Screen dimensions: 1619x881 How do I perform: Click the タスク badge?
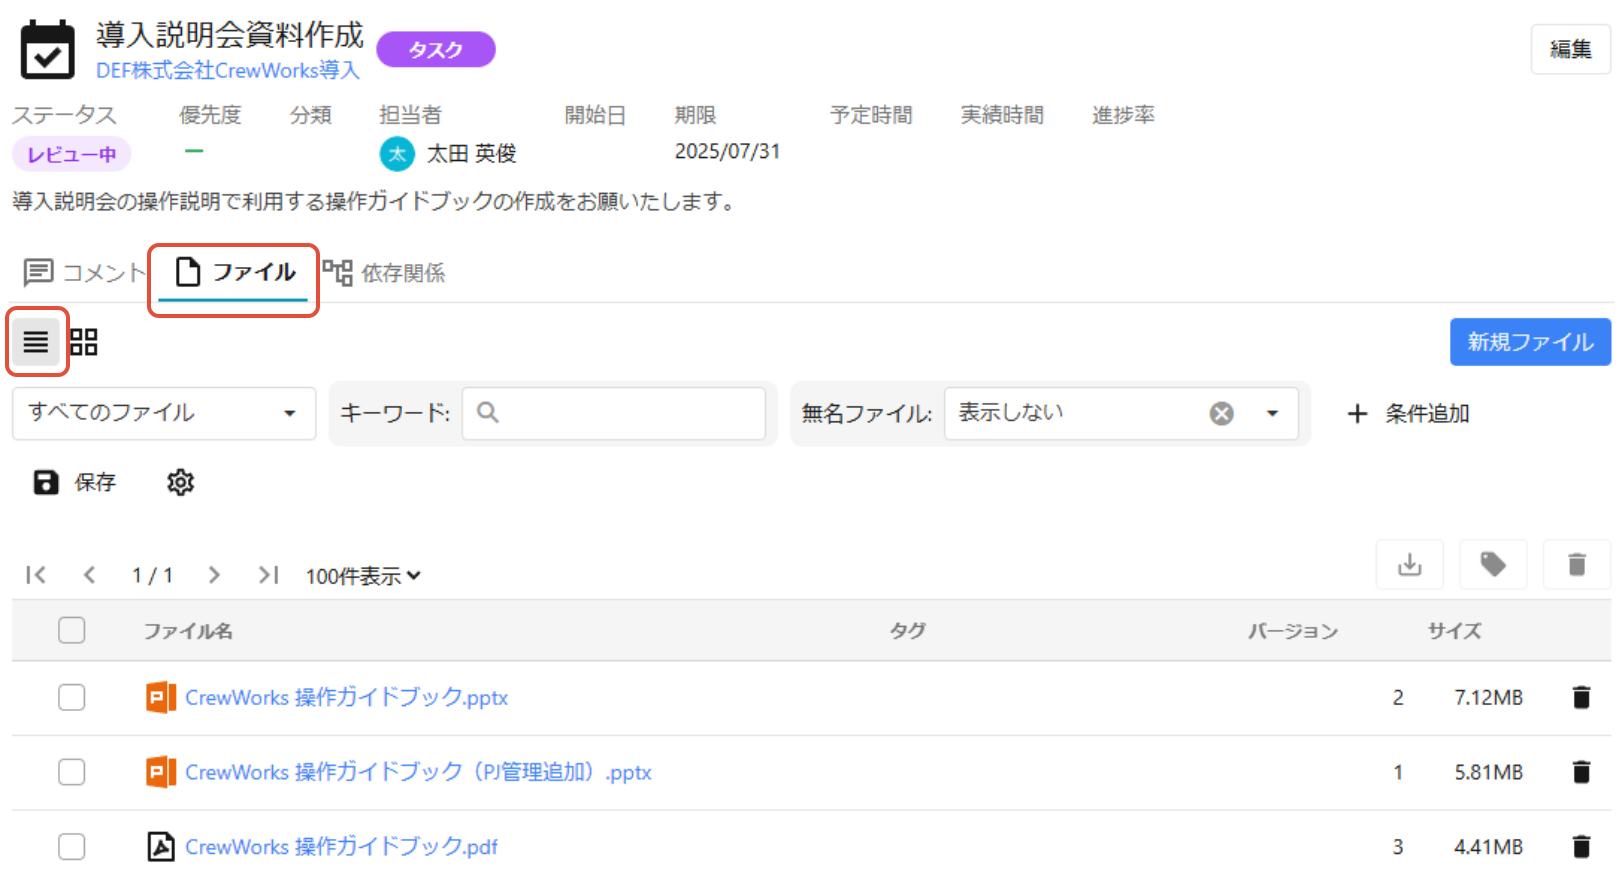click(x=436, y=49)
